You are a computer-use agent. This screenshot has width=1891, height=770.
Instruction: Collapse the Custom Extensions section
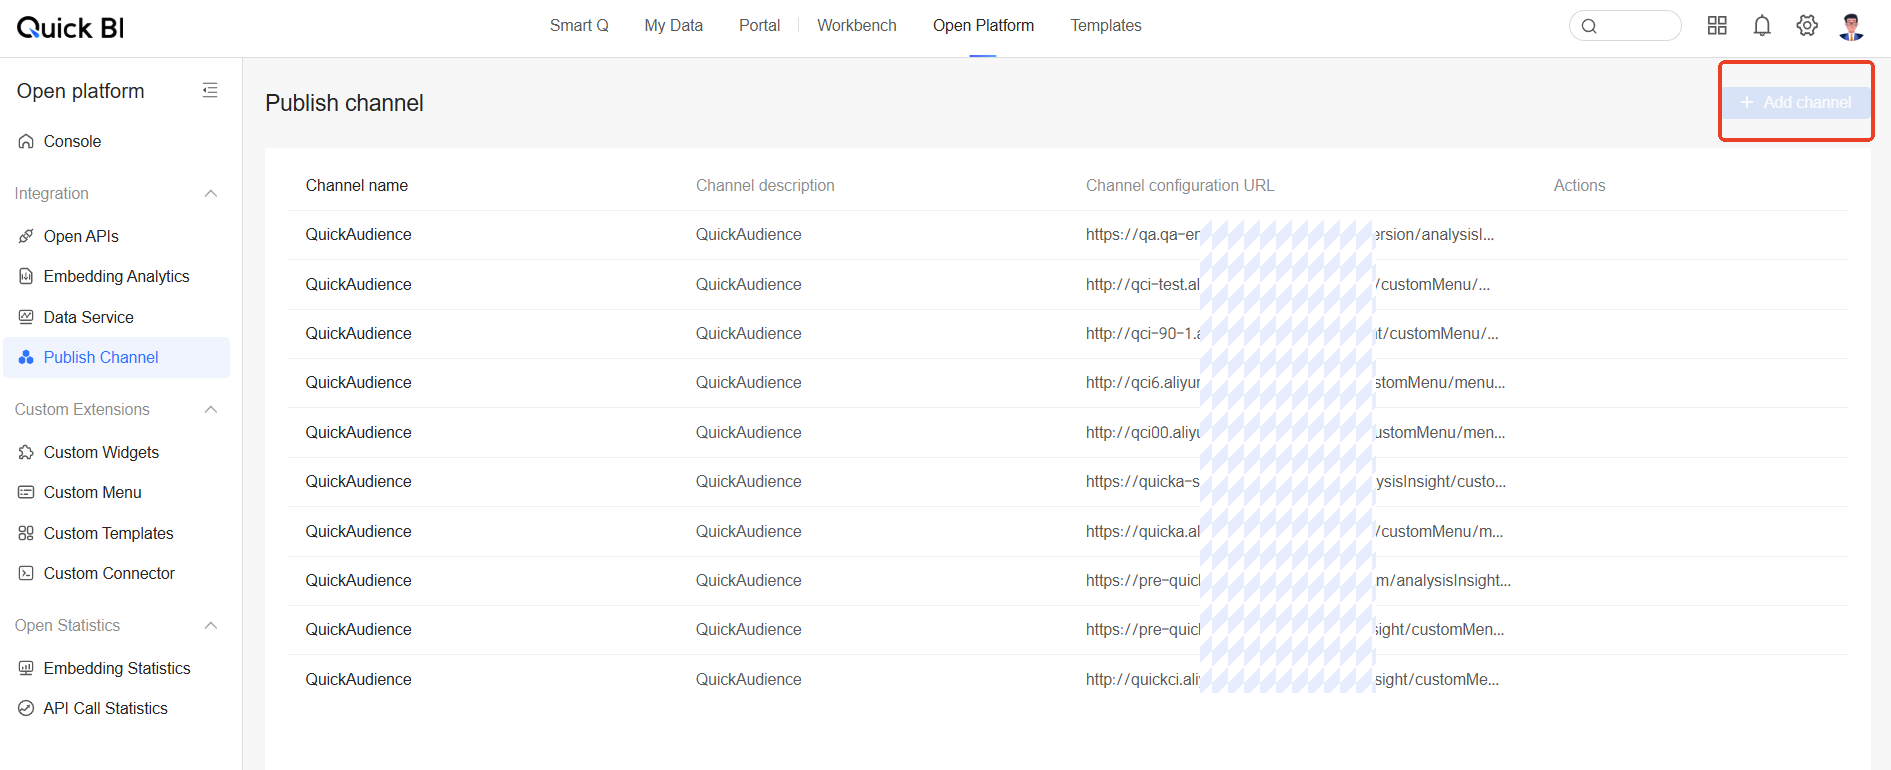pyautogui.click(x=210, y=410)
